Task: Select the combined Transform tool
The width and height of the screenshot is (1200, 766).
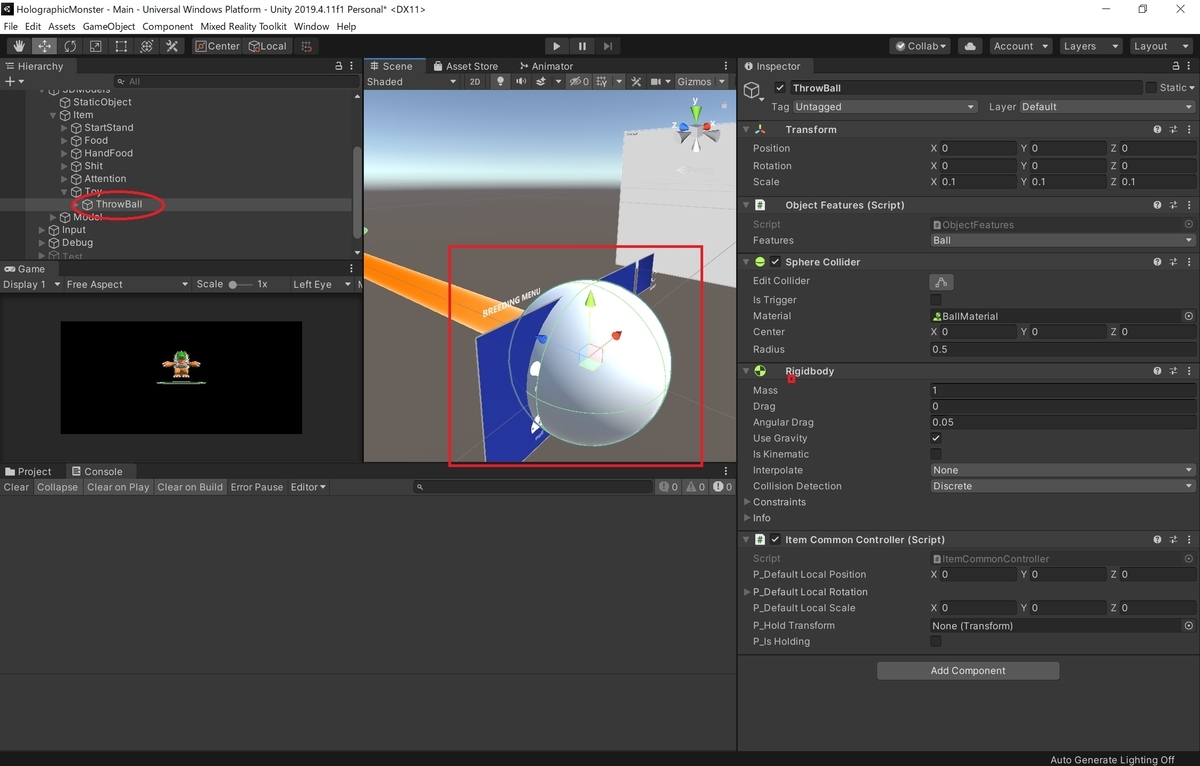Action: point(147,46)
